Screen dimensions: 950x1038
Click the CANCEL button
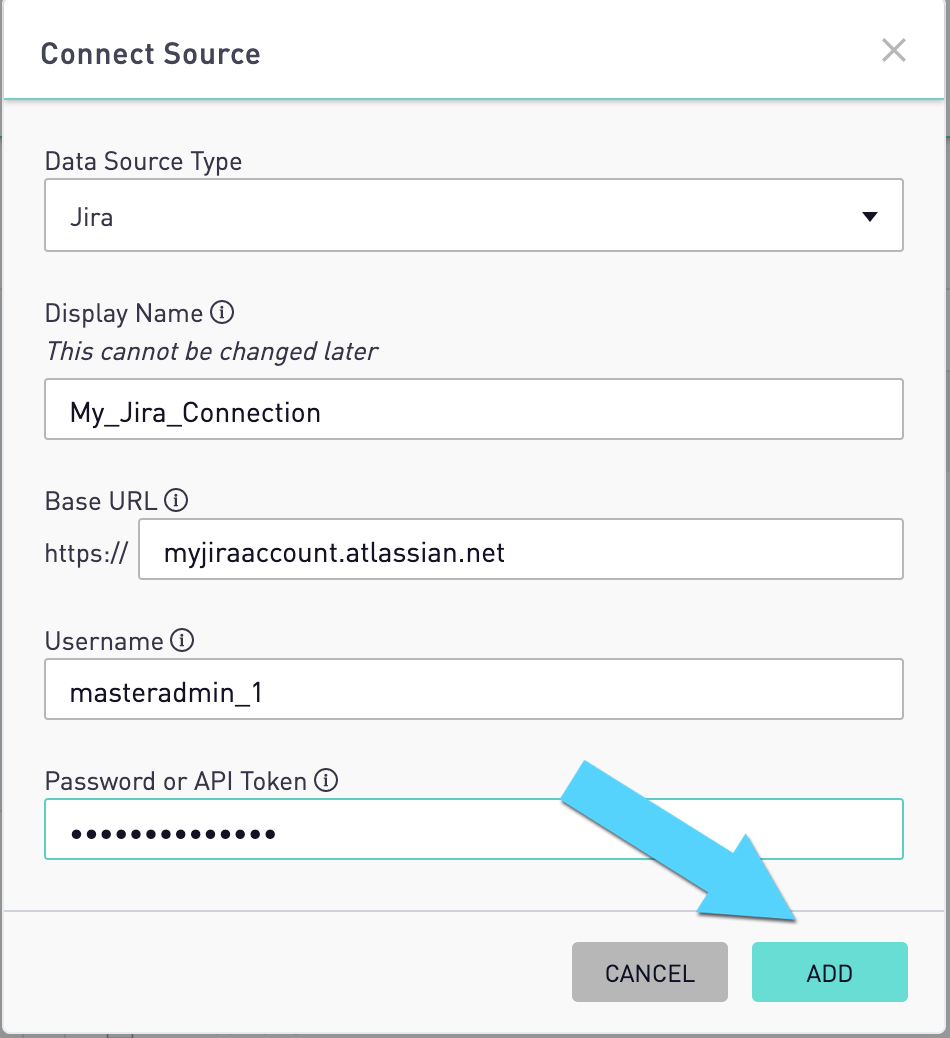650,972
